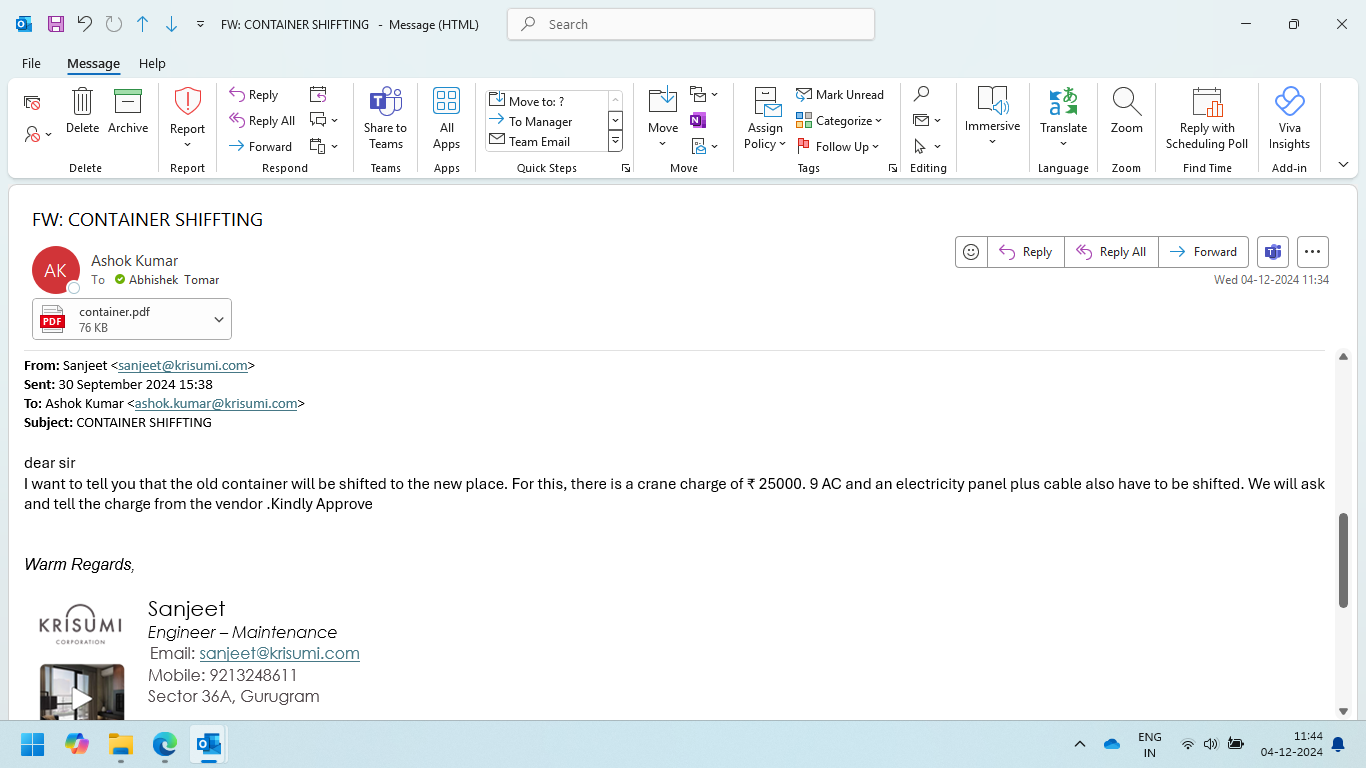Expand the Categorize dropdown
The width and height of the screenshot is (1366, 768).
pos(840,121)
